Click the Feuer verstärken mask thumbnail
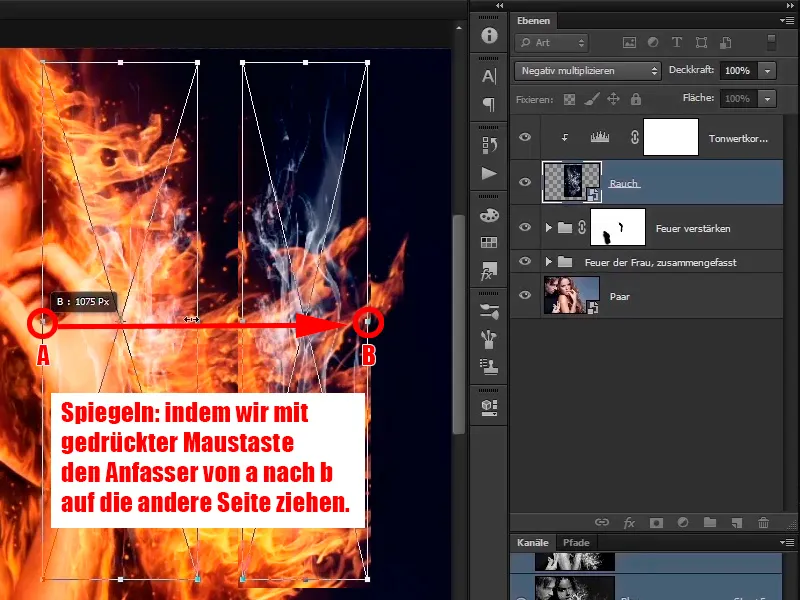800x600 pixels. (x=618, y=228)
